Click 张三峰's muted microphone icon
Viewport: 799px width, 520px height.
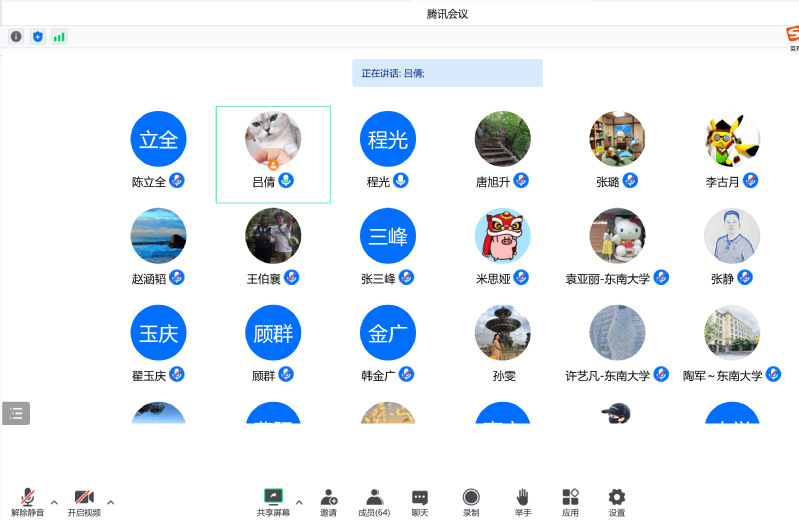click(406, 277)
